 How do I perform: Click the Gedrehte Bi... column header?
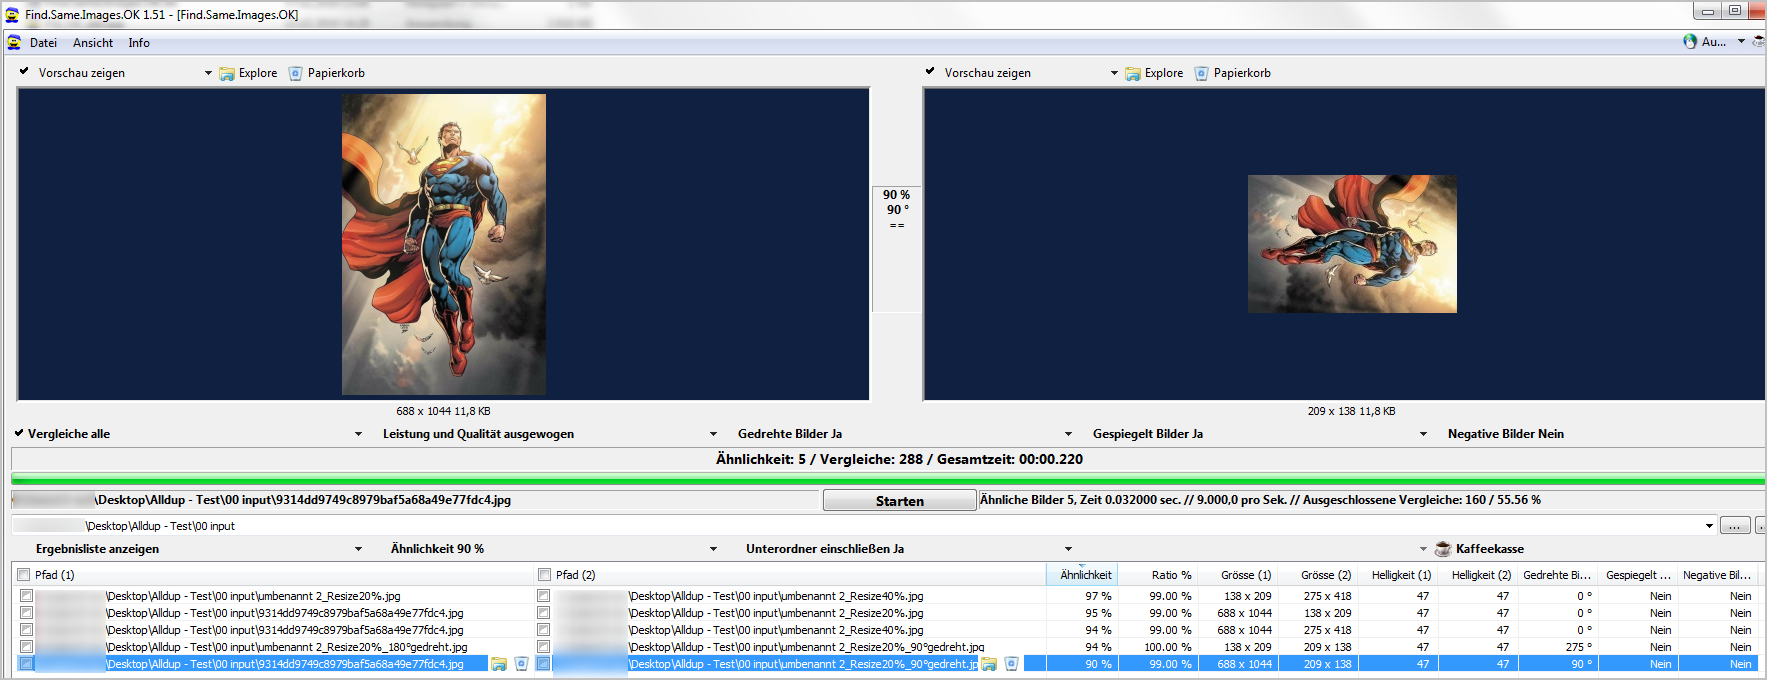1558,575
